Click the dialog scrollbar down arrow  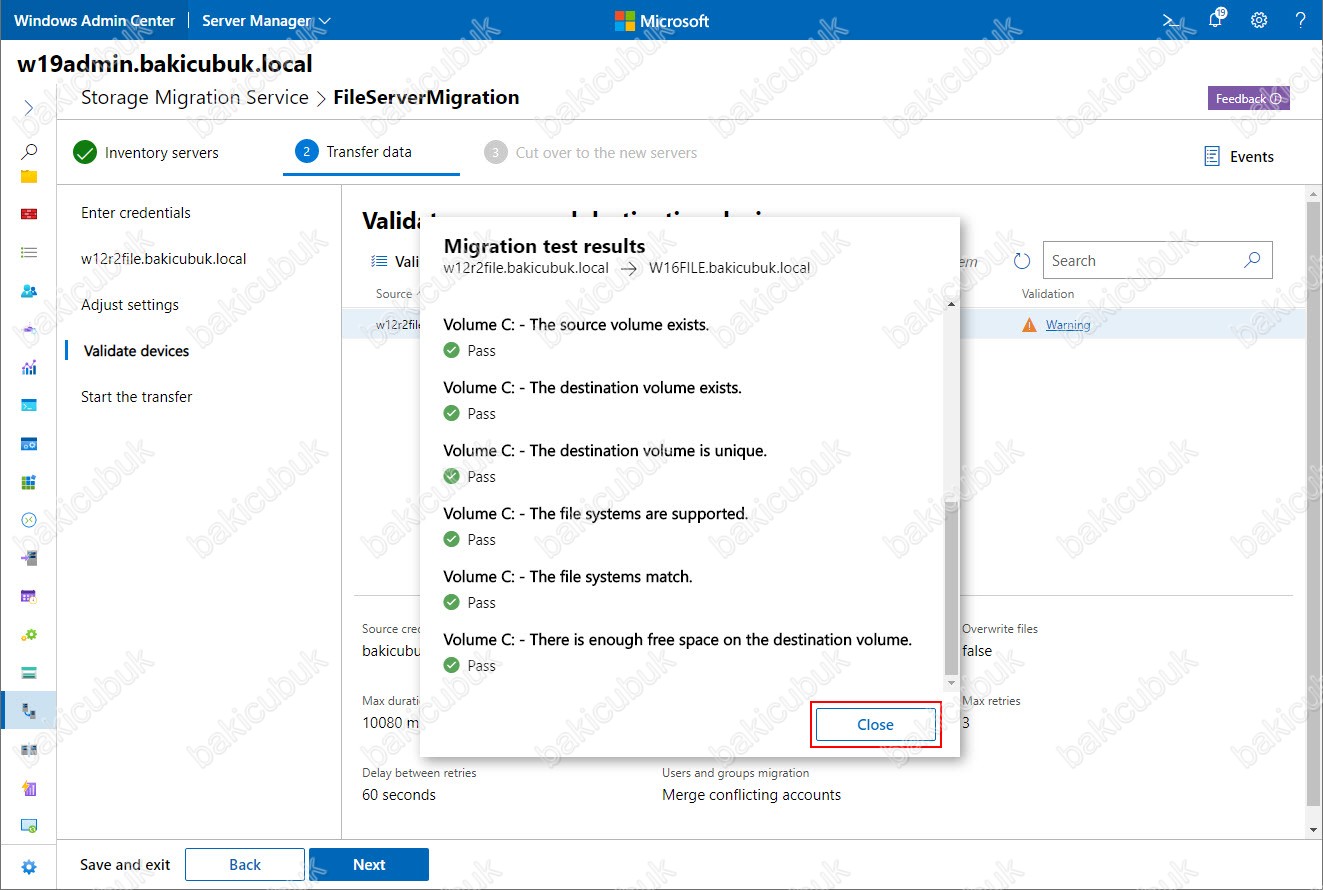point(950,682)
